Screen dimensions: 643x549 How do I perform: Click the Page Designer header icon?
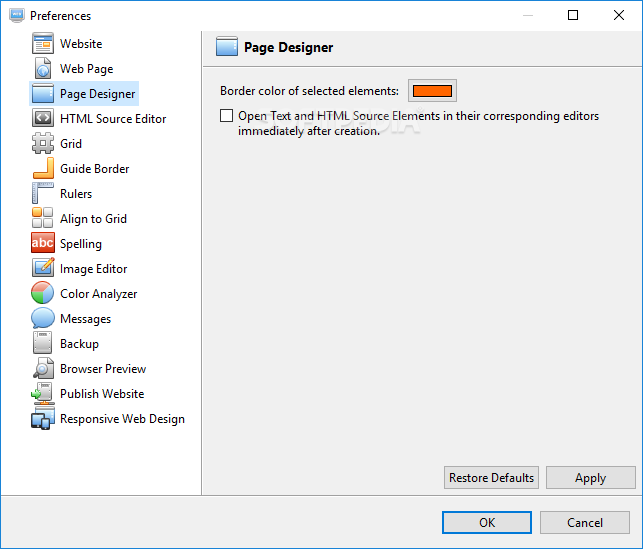point(227,46)
